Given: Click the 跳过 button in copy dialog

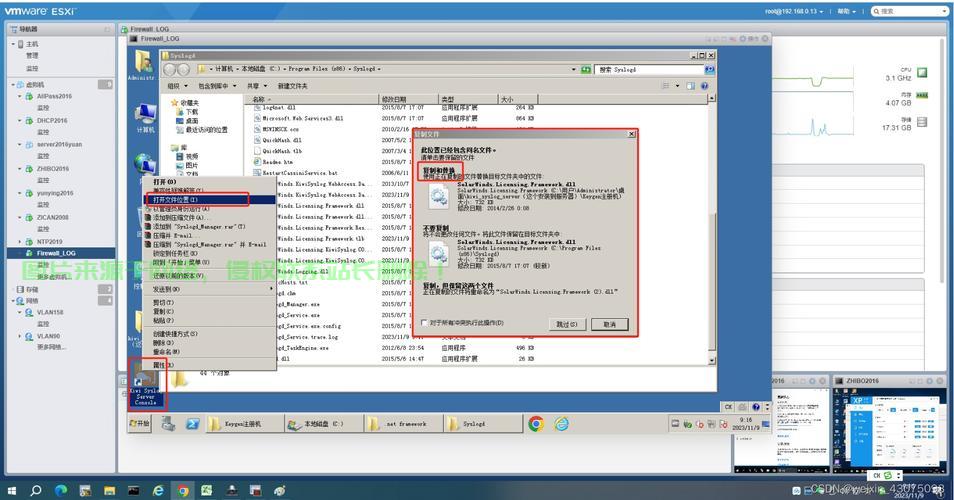Looking at the screenshot, I should (566, 324).
